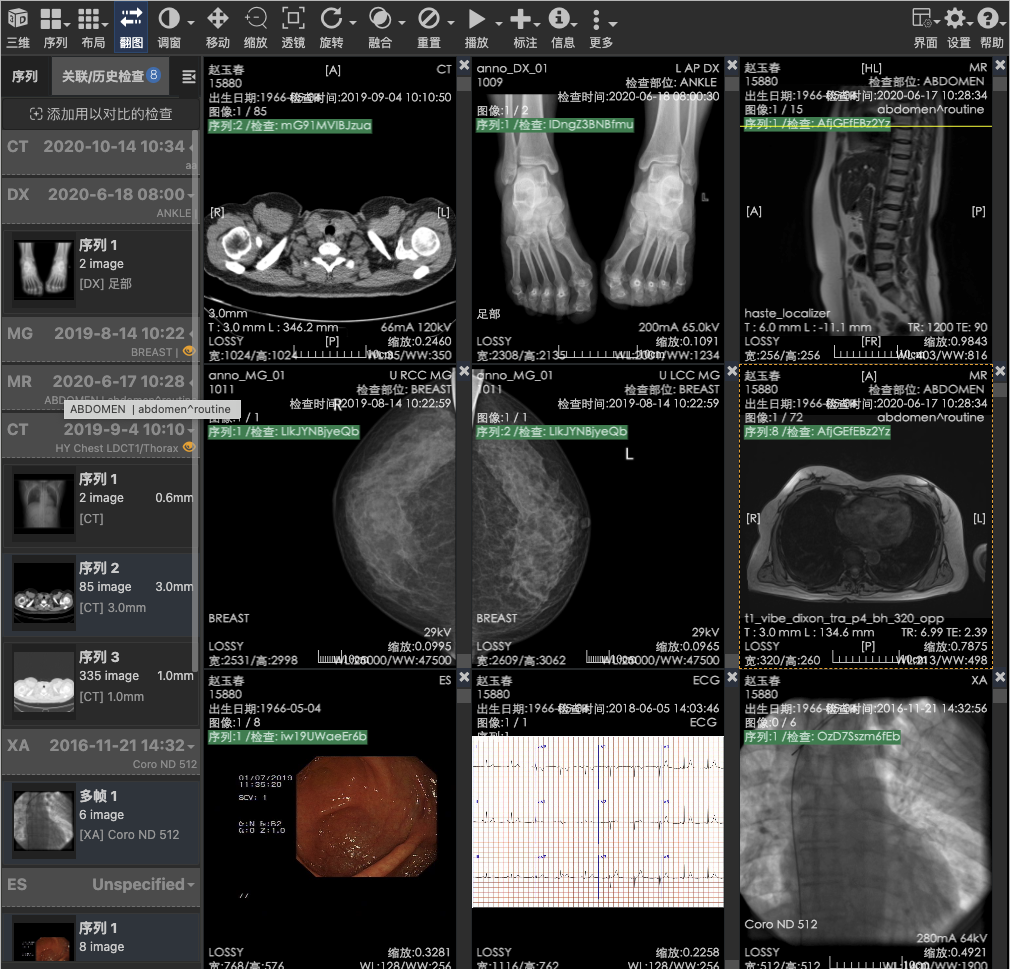Image resolution: width=1010 pixels, height=969 pixels.
Task: Switch to the 序列 tab
Action: point(25,76)
